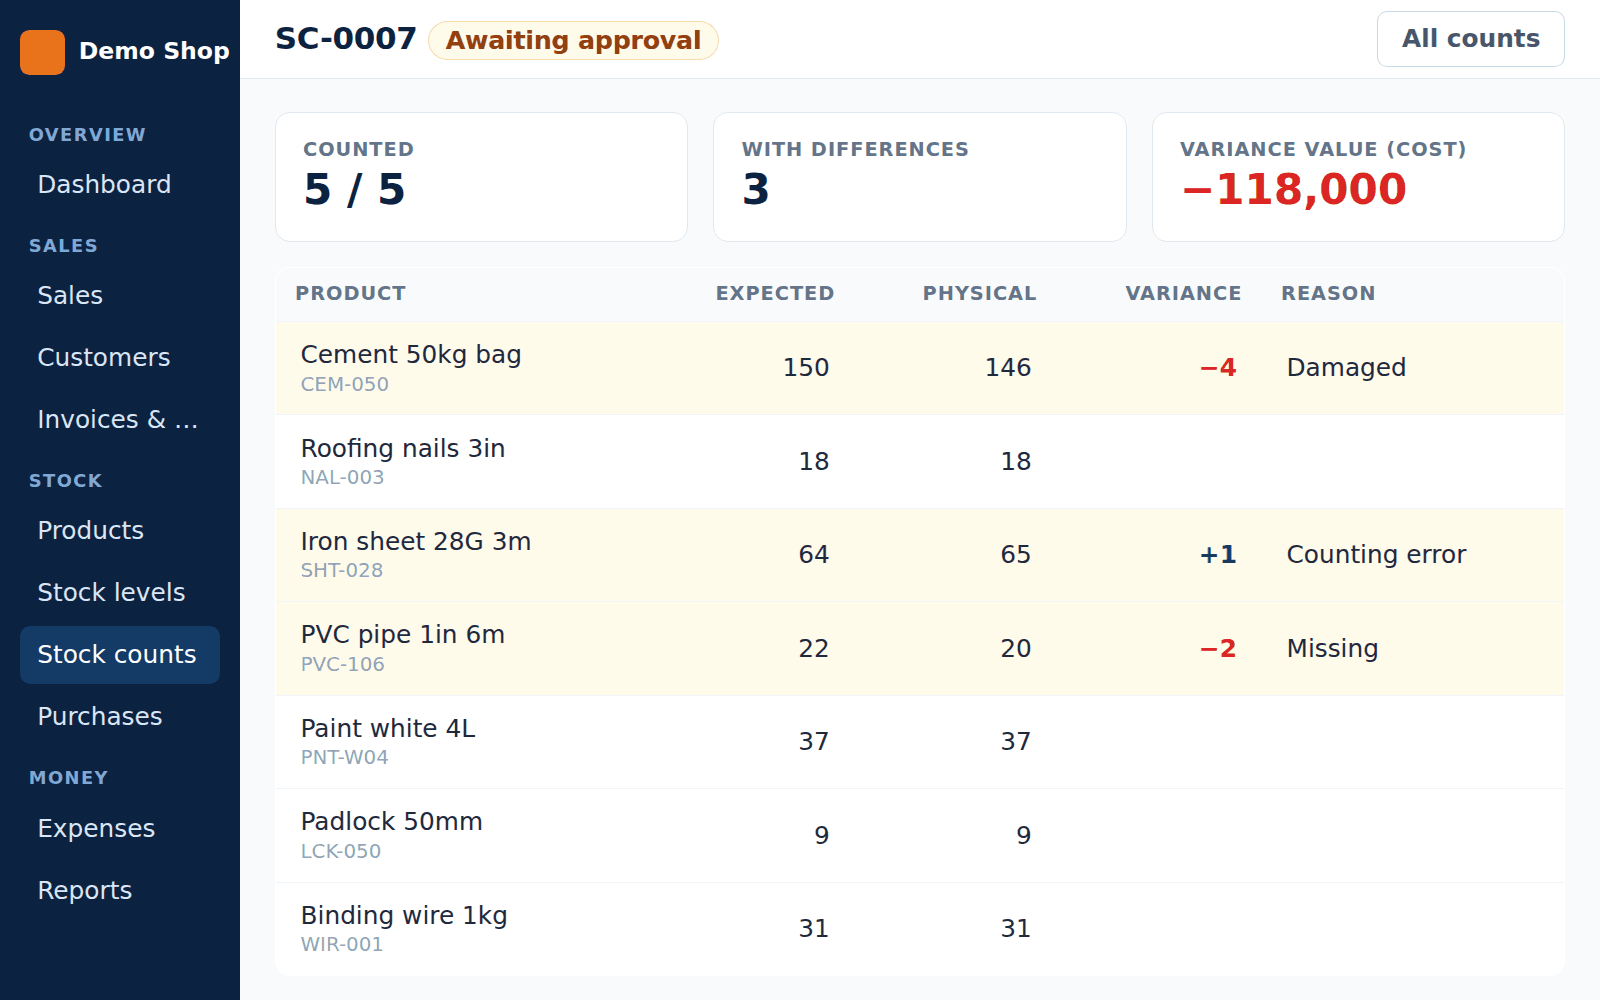
Task: Go to Sales in sidebar
Action: click(x=120, y=295)
